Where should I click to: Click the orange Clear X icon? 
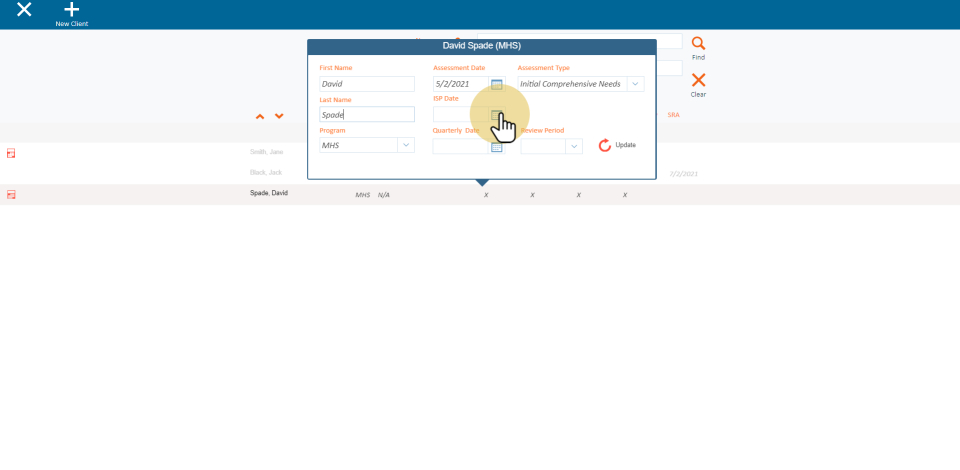click(698, 81)
